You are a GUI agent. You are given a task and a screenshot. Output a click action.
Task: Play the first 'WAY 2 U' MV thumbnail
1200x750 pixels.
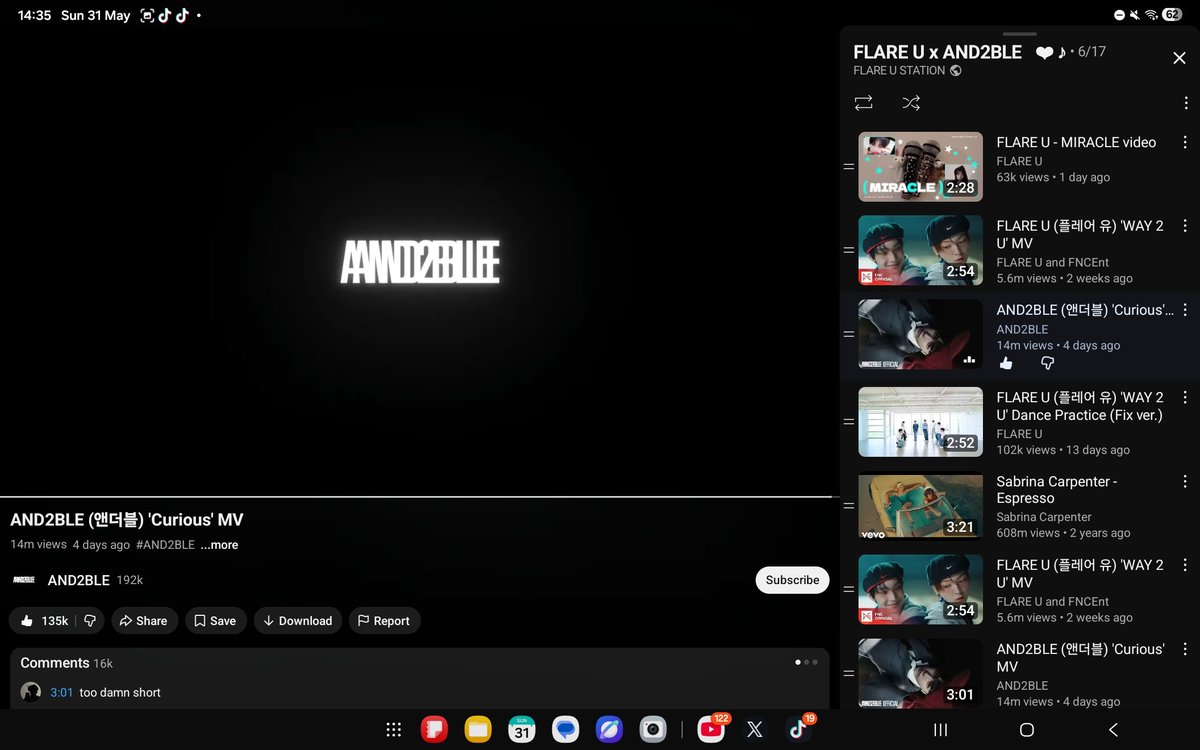[920, 251]
